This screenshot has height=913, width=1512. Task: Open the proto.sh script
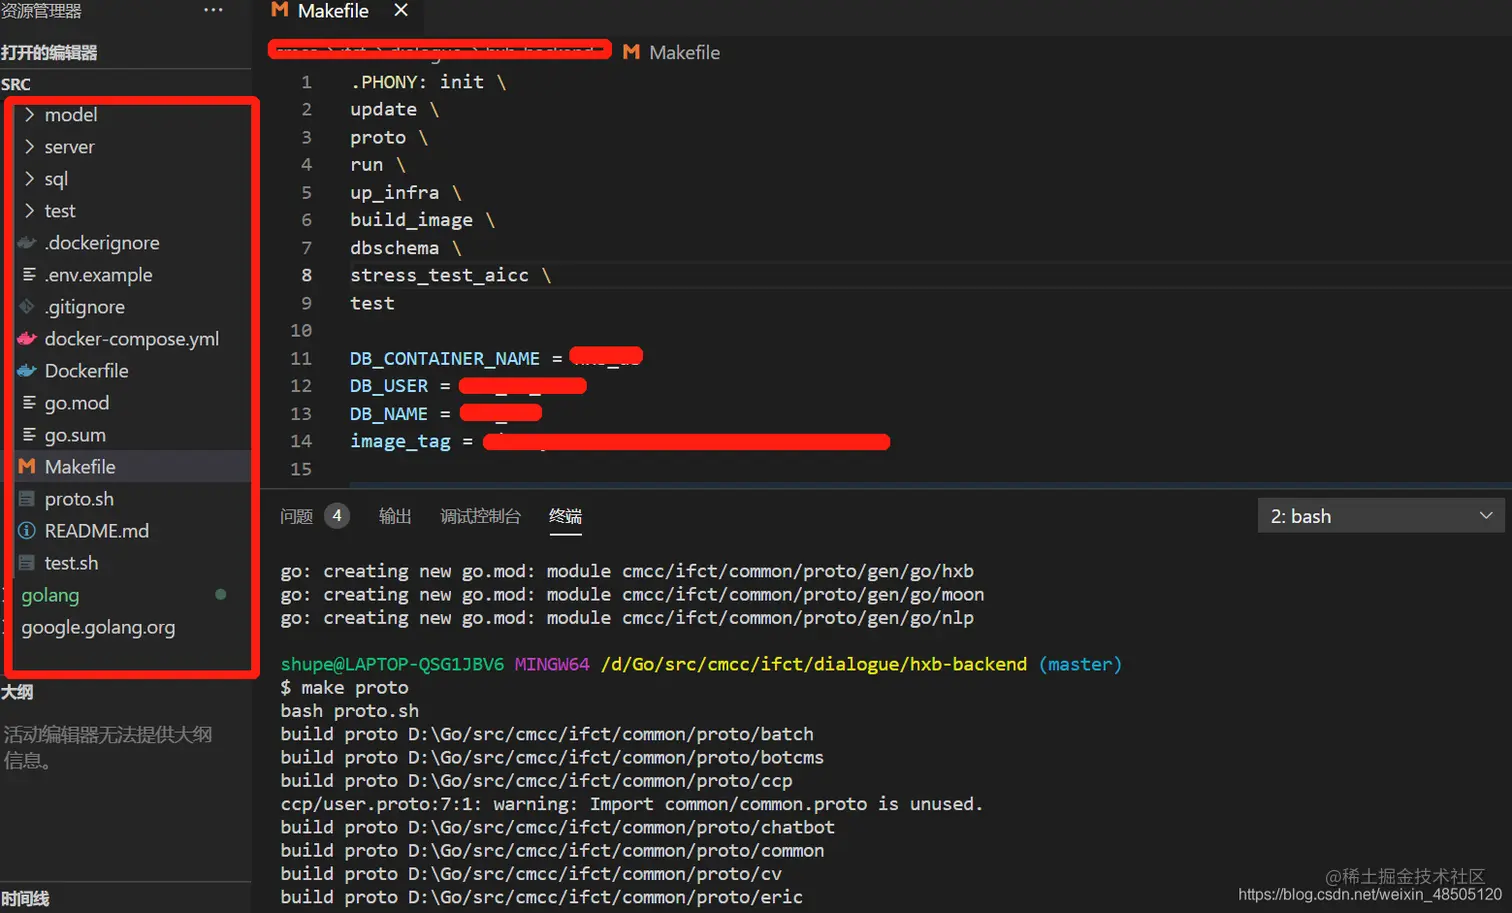click(x=79, y=499)
